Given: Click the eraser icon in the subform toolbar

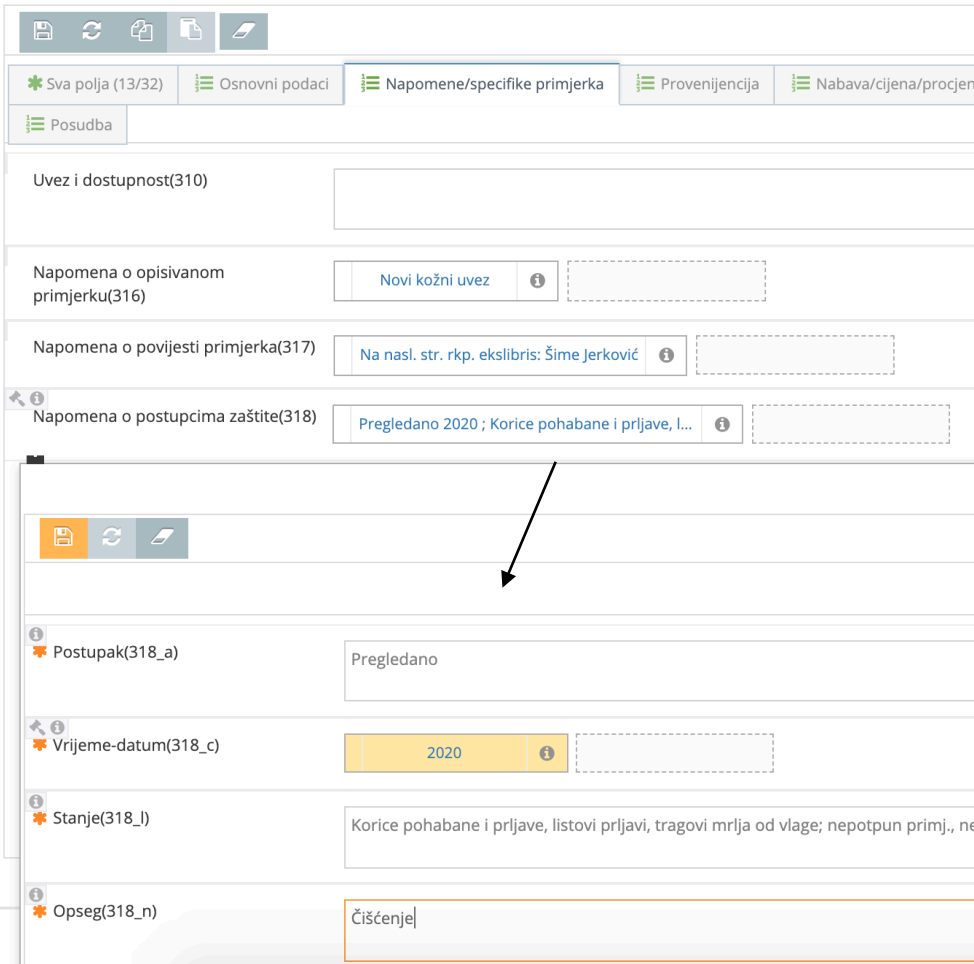Looking at the screenshot, I should [162, 538].
